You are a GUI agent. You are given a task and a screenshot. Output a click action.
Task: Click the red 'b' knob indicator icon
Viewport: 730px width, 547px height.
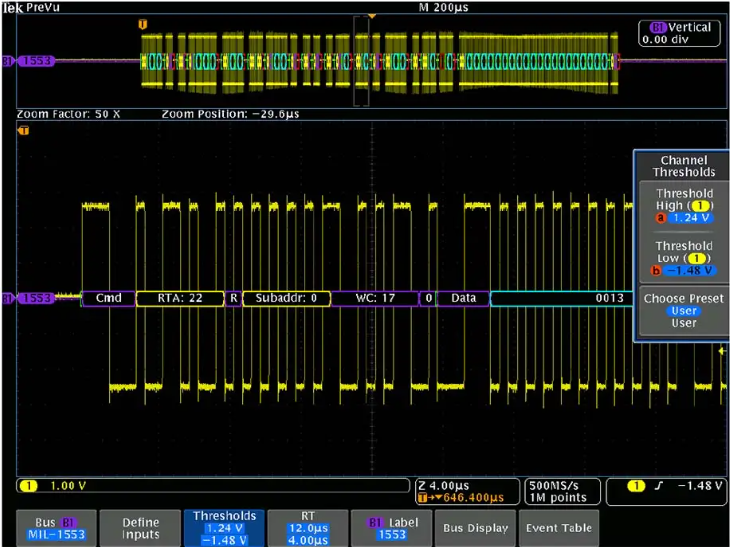pyautogui.click(x=656, y=270)
